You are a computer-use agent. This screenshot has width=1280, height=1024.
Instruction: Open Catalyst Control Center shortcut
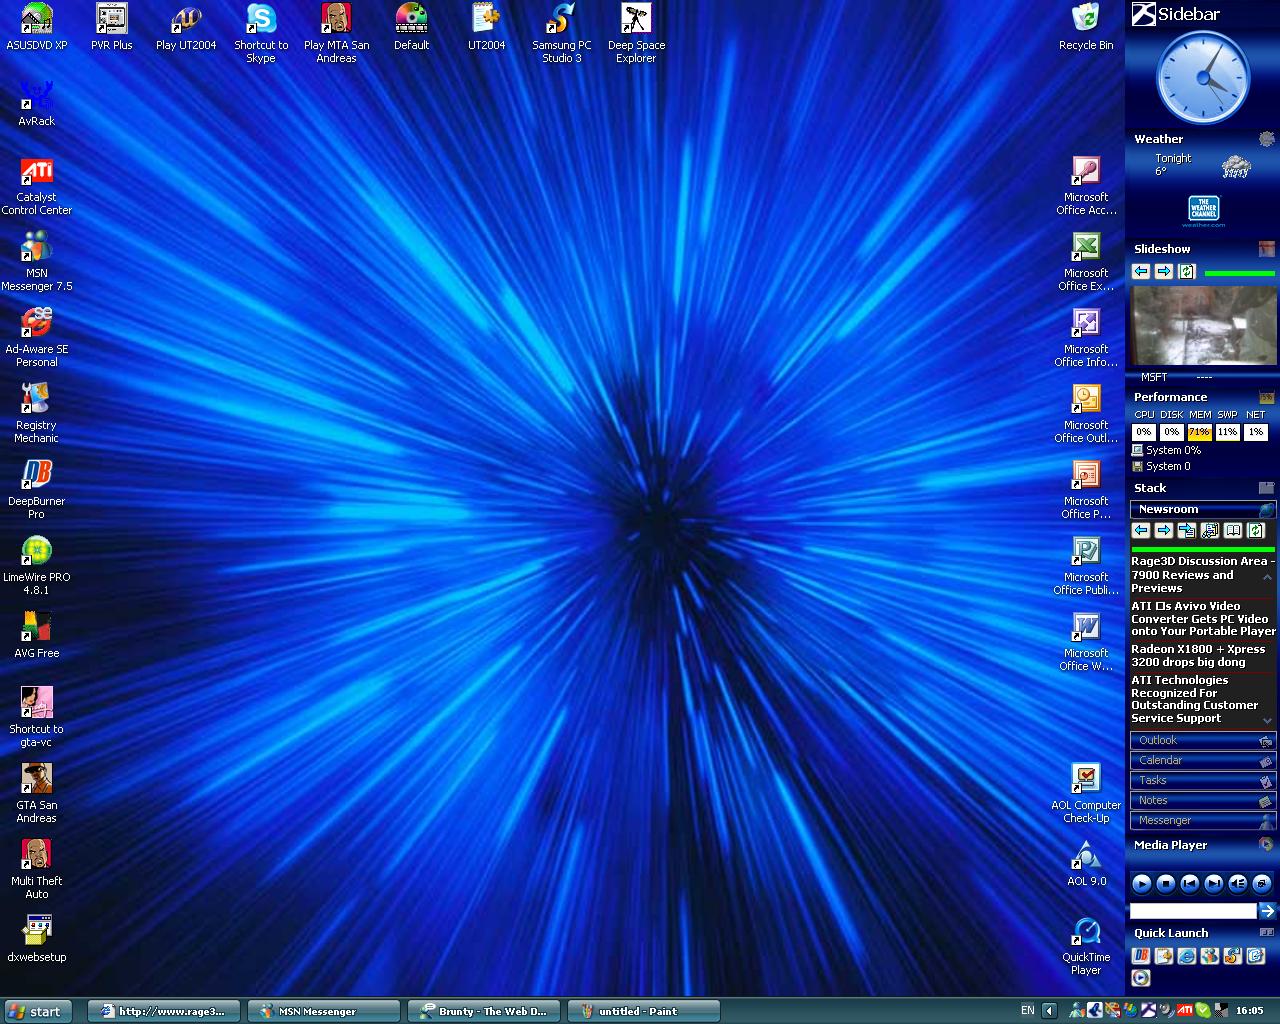(37, 186)
